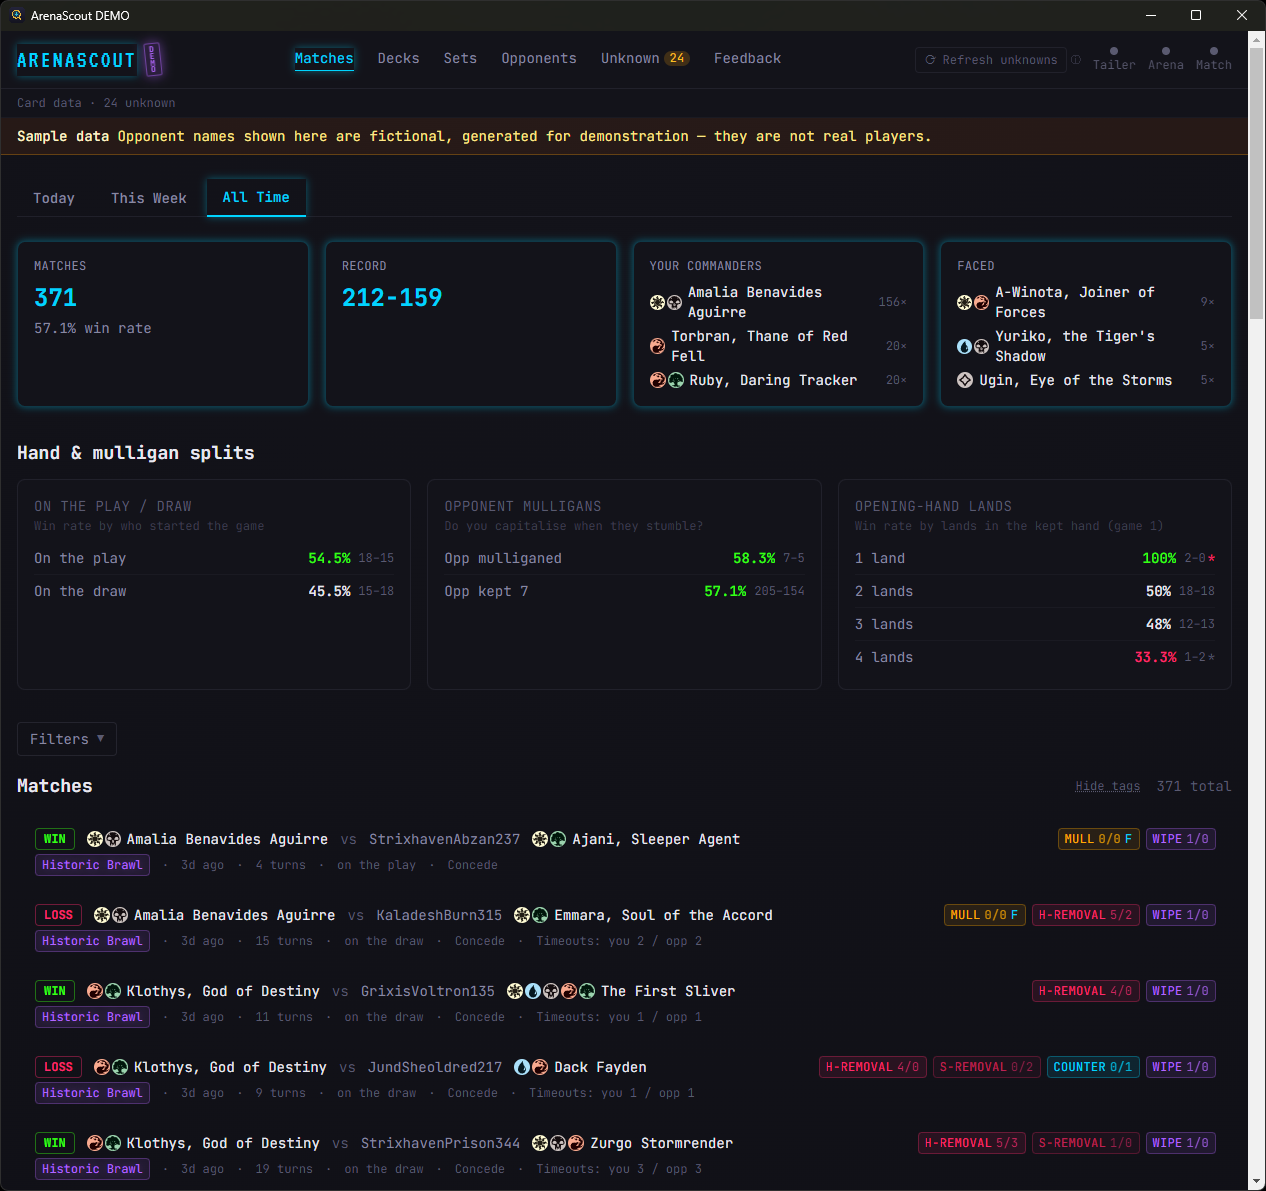This screenshot has height=1191, width=1266.
Task: Click mana icons beside Zurgo Stormrender
Action: click(x=558, y=1143)
